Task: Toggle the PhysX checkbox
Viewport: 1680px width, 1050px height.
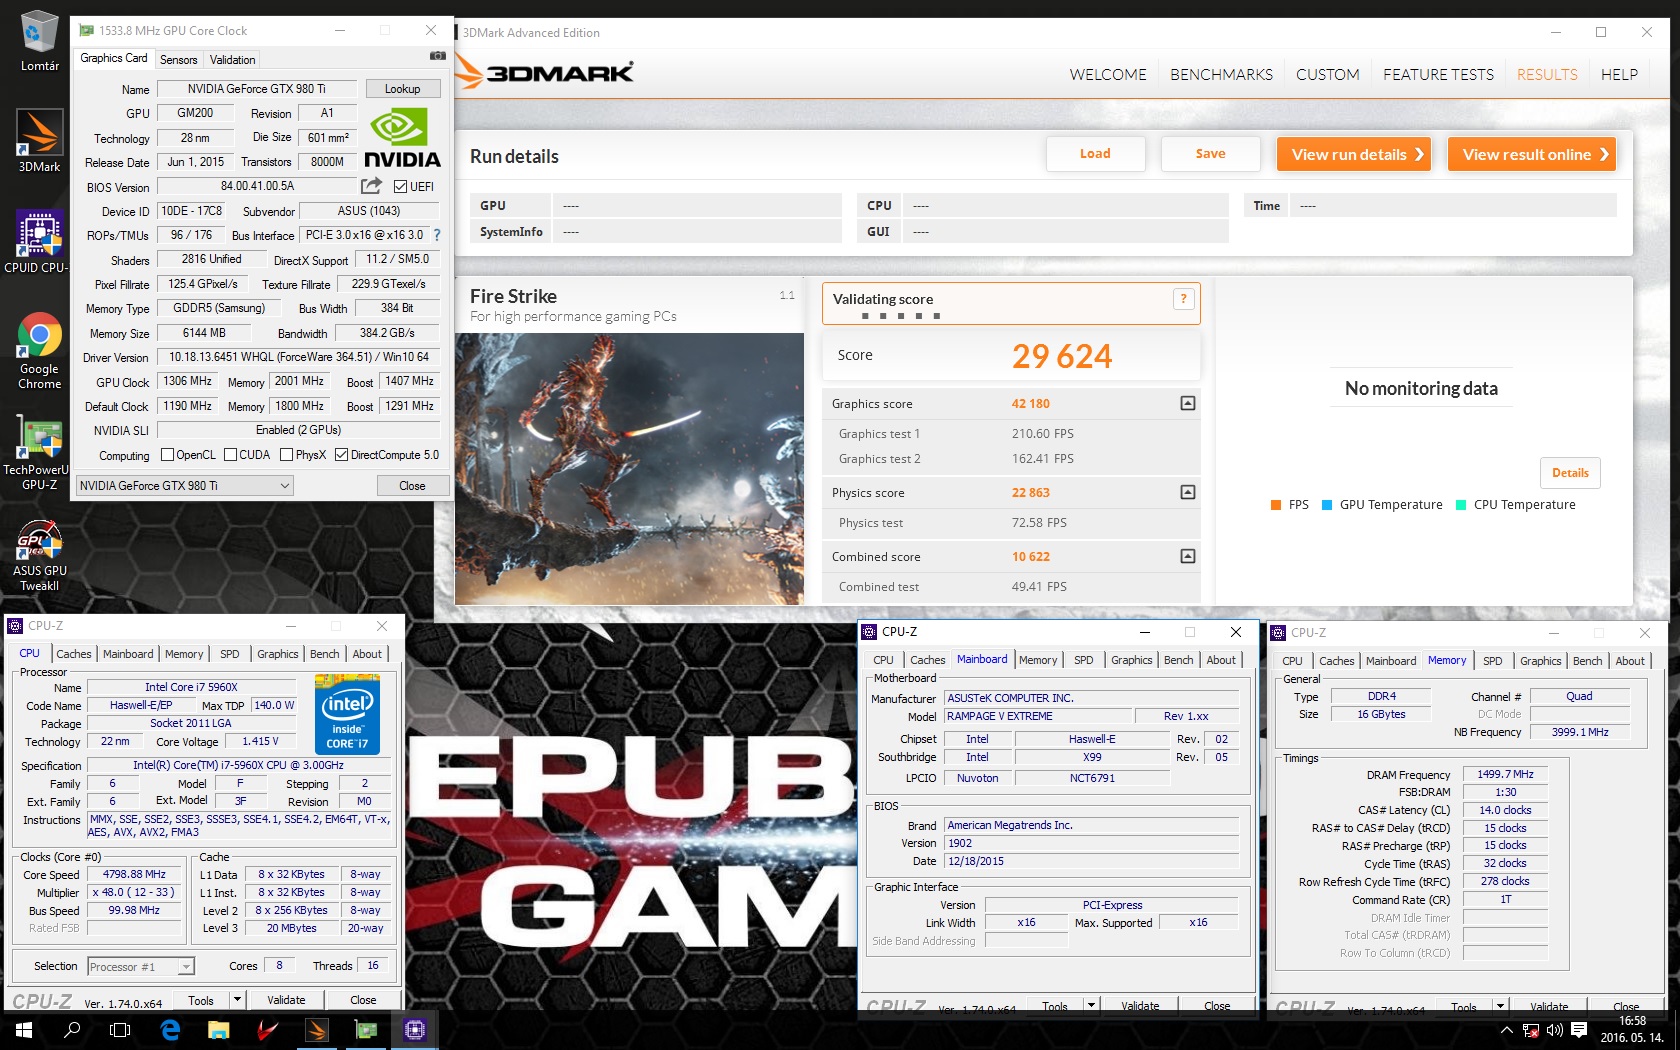Action: (x=287, y=455)
